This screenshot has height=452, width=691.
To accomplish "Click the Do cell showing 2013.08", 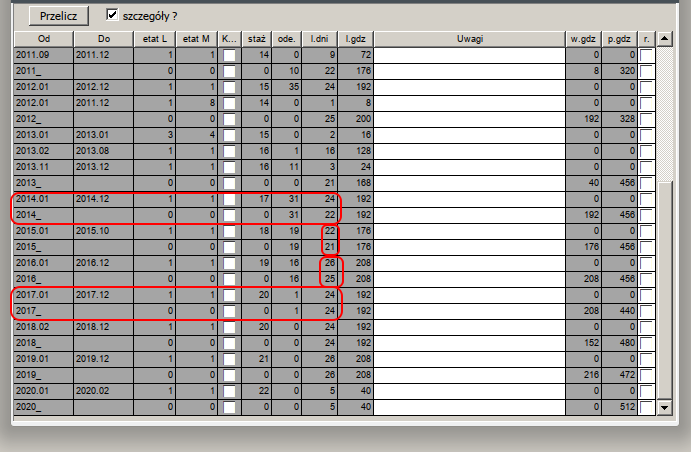I will [x=104, y=150].
